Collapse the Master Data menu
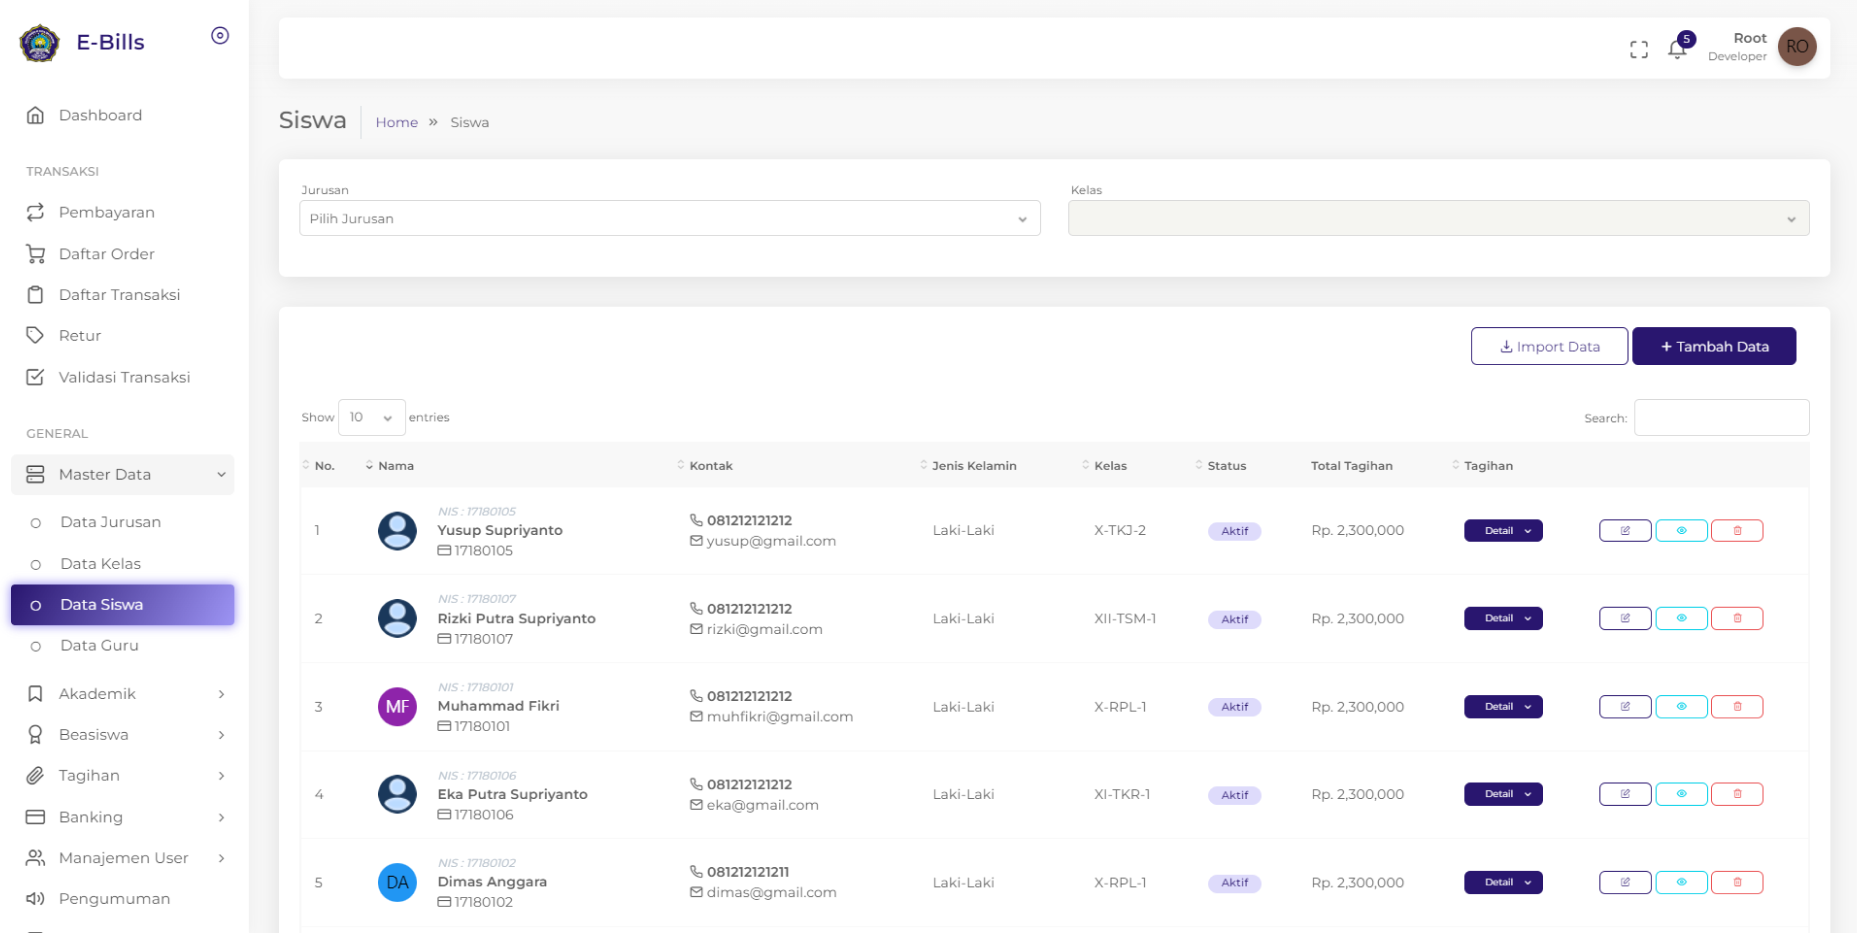This screenshot has height=933, width=1857. (x=123, y=475)
